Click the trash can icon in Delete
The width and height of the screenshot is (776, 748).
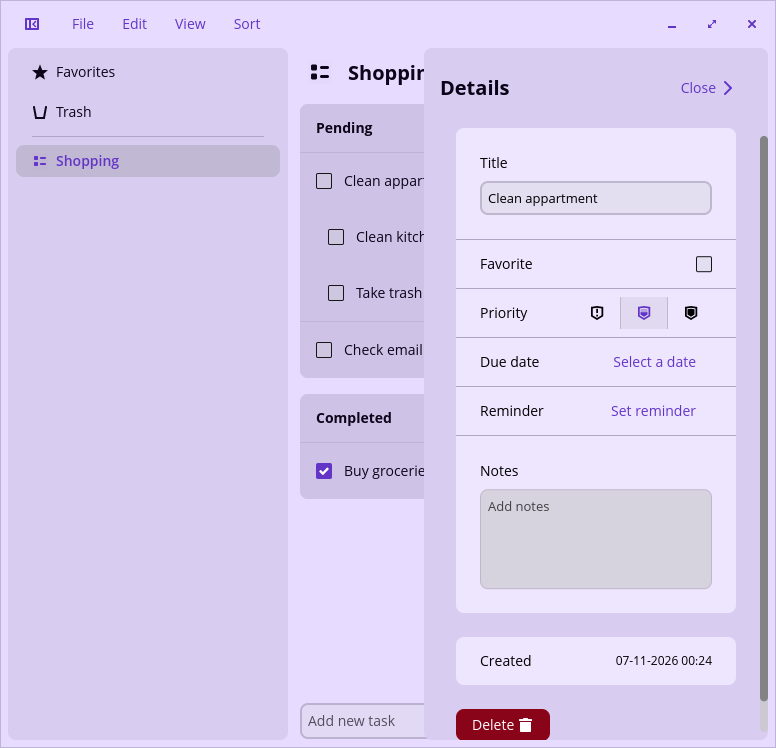[526, 725]
